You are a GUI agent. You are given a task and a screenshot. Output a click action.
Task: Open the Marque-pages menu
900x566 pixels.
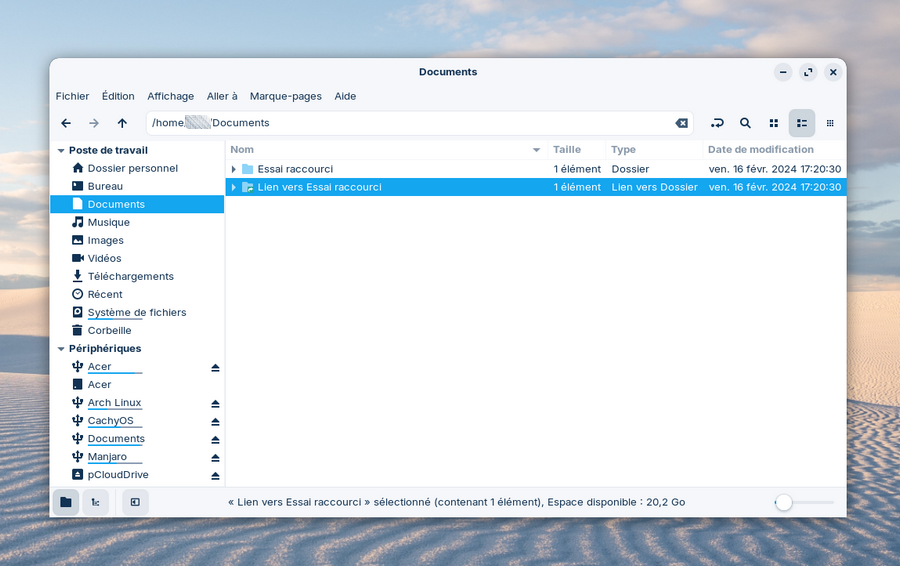point(285,96)
